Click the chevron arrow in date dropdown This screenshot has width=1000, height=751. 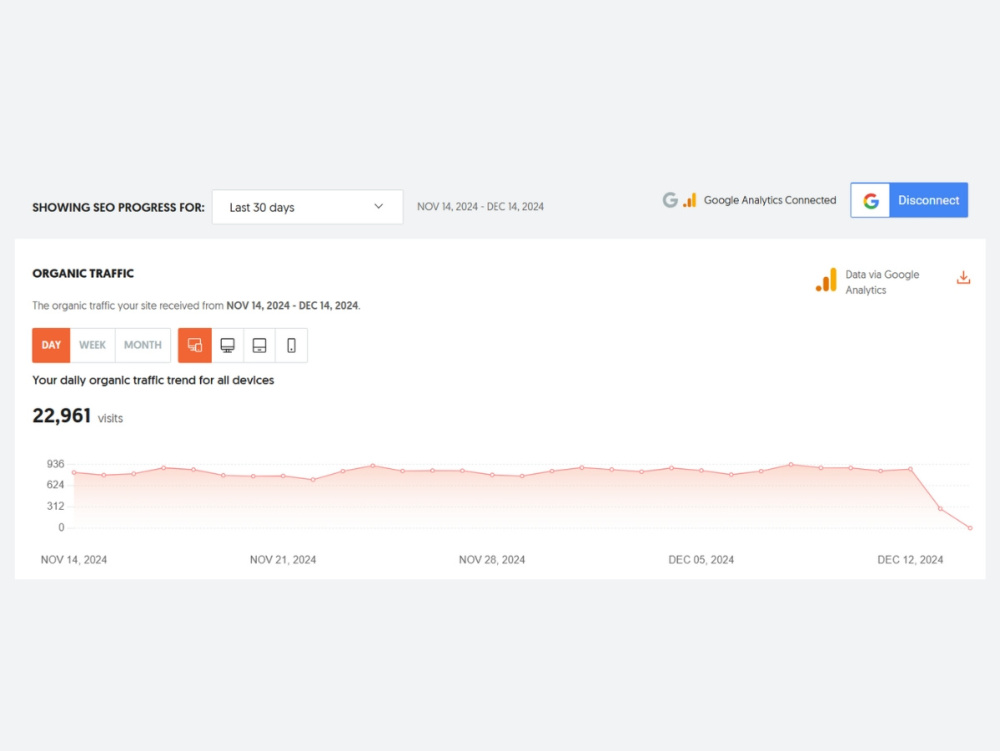click(378, 206)
